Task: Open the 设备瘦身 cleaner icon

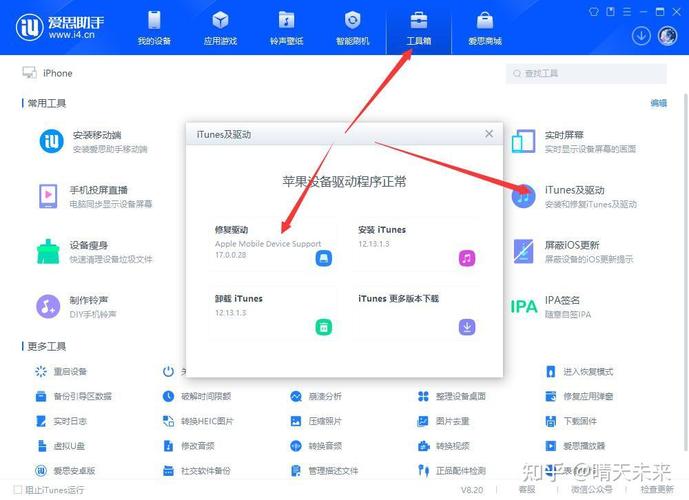Action: click(48, 251)
